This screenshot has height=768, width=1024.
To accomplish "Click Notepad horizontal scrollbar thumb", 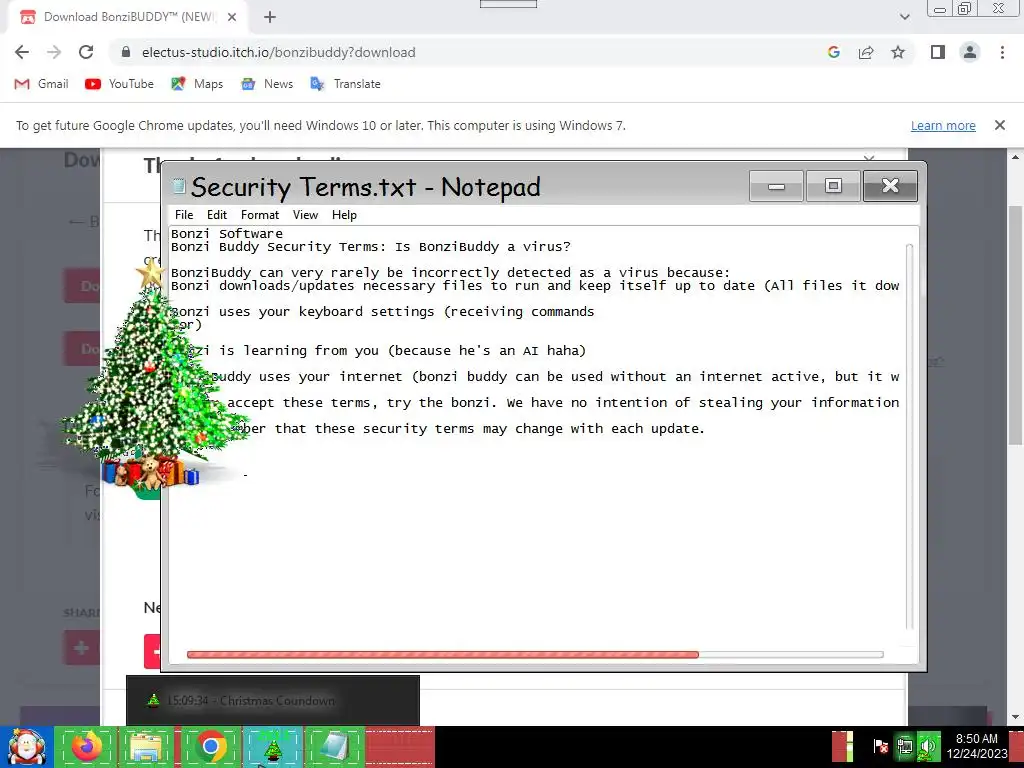I will [443, 654].
